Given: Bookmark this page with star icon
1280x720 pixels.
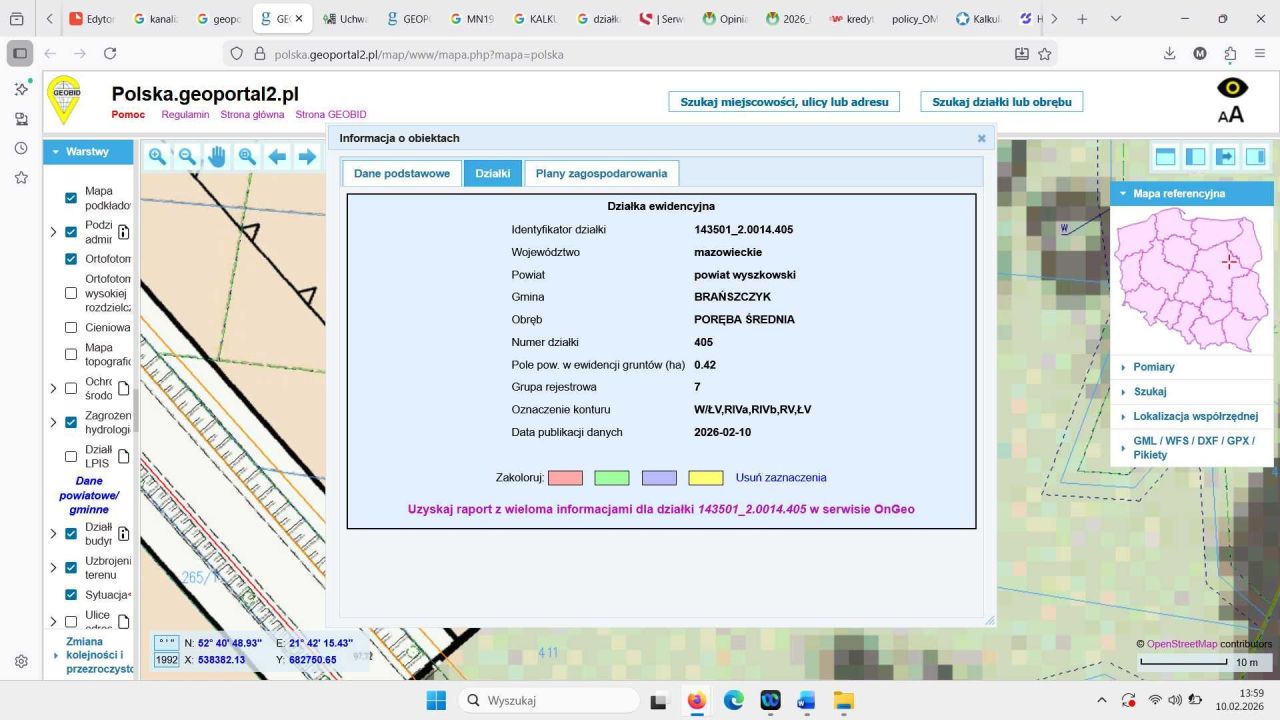Looking at the screenshot, I should click(x=1045, y=54).
